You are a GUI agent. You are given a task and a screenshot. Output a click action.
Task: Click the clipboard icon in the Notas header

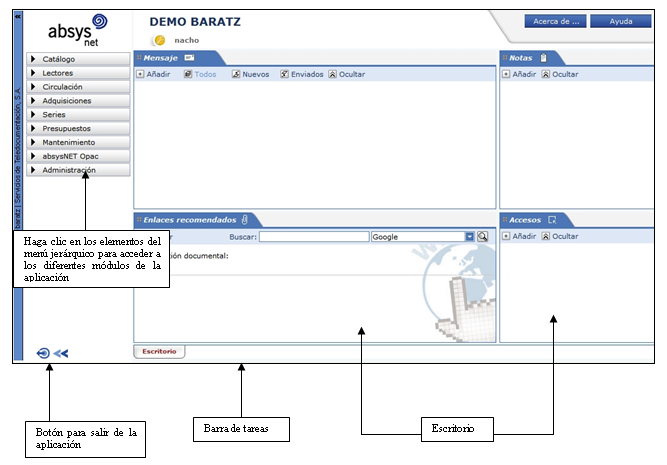coord(544,57)
